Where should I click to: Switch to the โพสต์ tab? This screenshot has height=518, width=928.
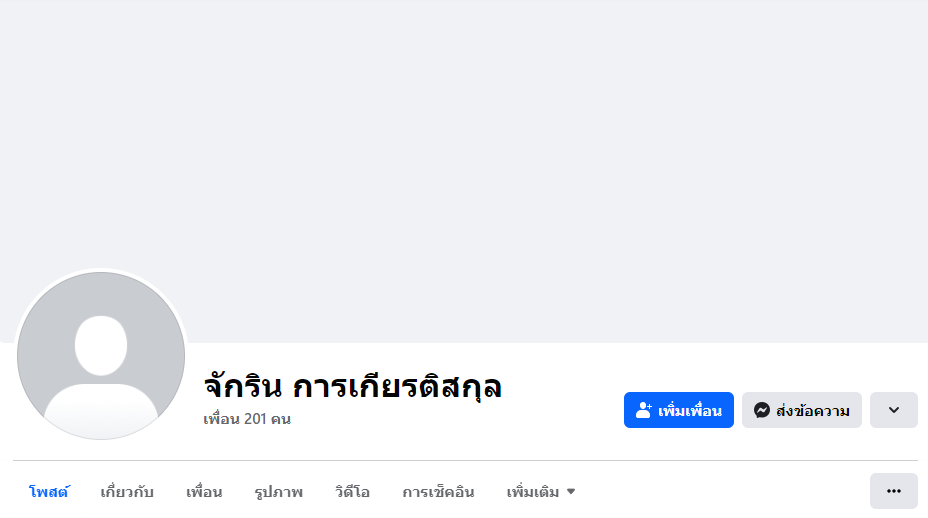tap(49, 492)
